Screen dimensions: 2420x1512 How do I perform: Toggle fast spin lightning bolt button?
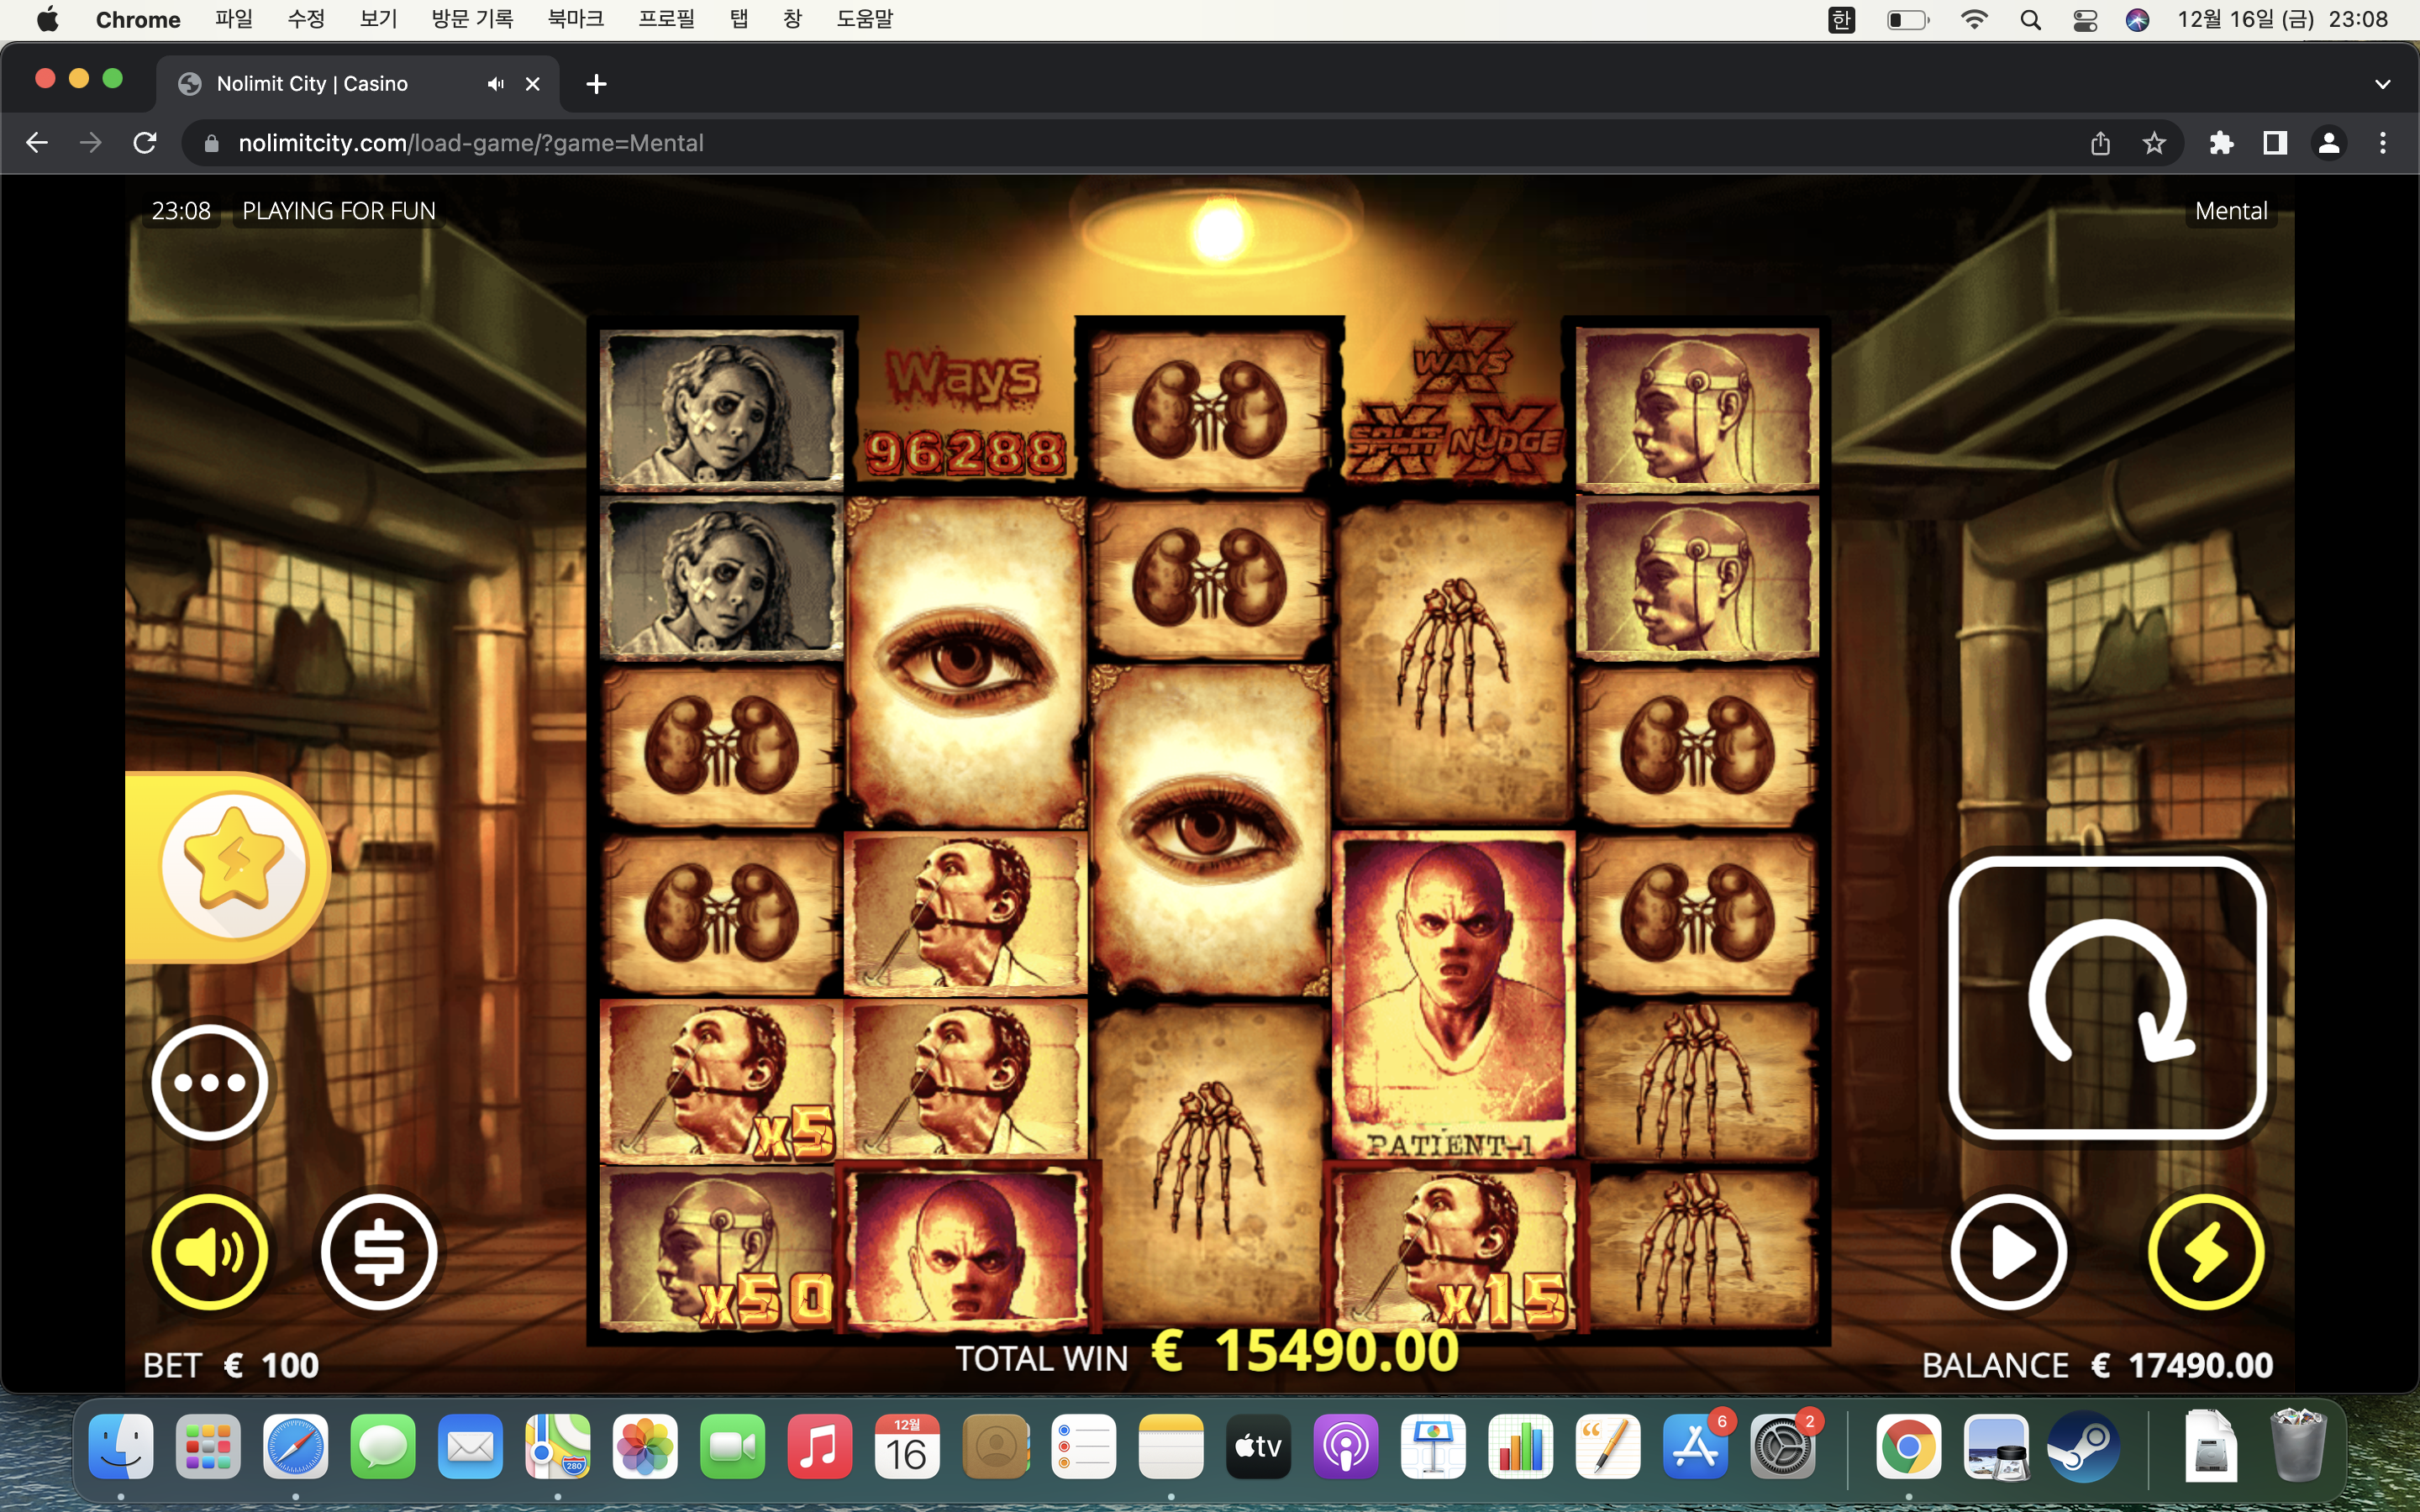point(2206,1251)
